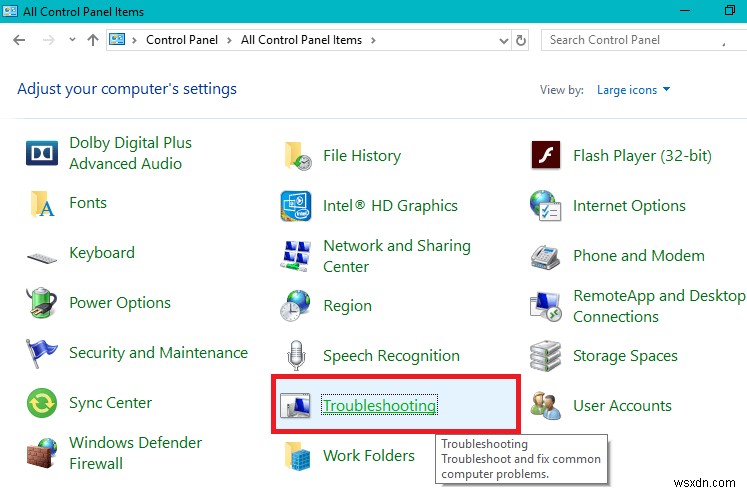Screen dimensions: 747x493
Task: Click the Search Control Panel field
Action: tap(643, 40)
